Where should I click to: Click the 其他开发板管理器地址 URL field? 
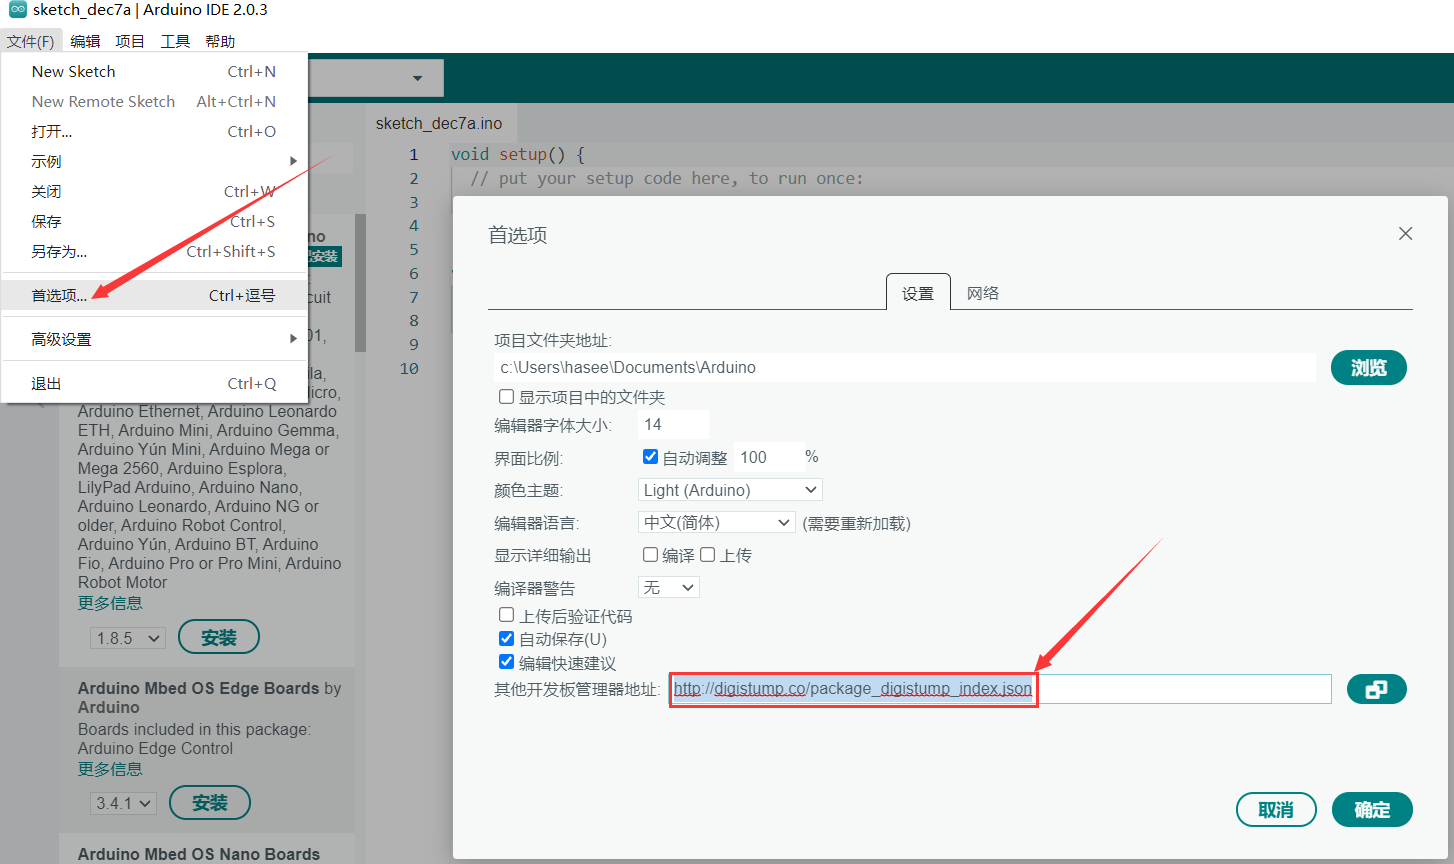point(1000,689)
